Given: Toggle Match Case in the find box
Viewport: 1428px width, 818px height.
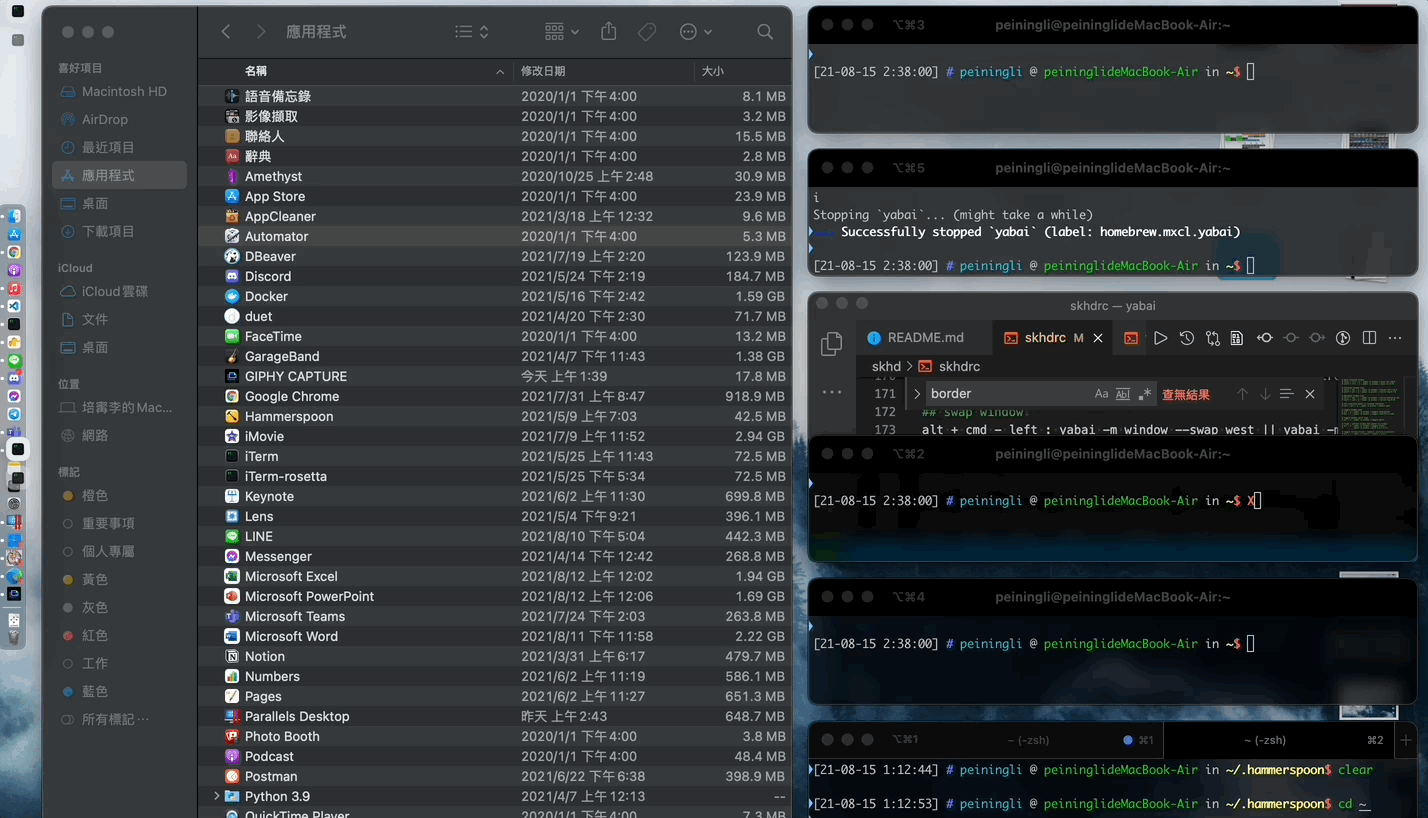Looking at the screenshot, I should click(x=1101, y=394).
